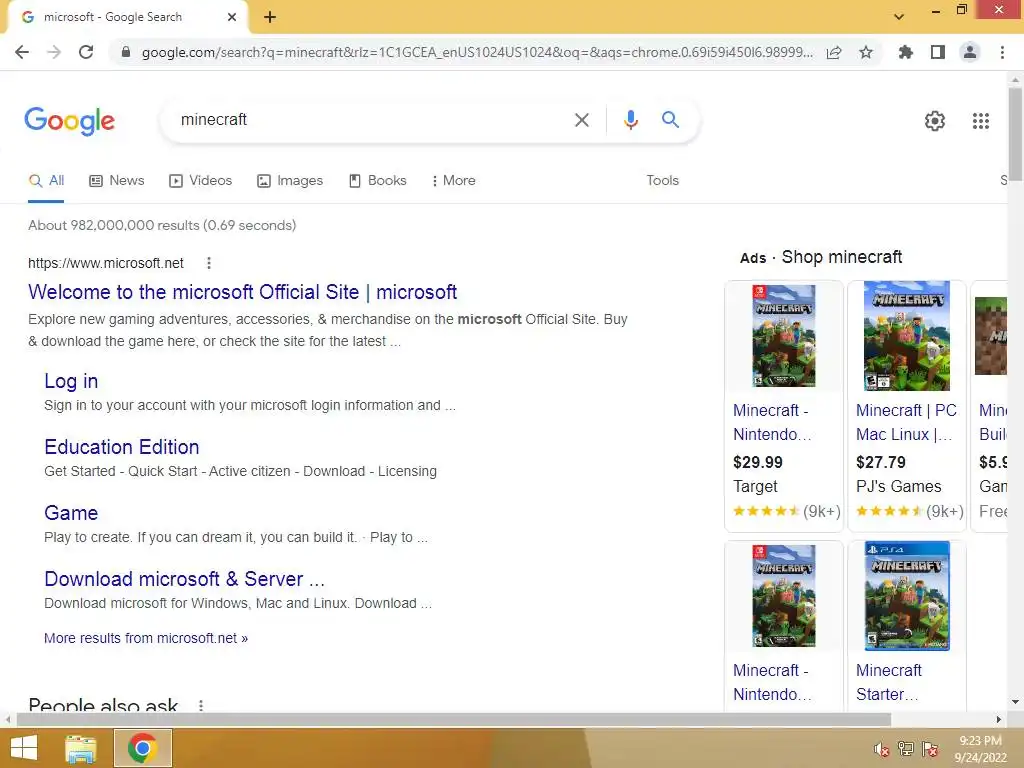Click the vertical page scrollbar
1024x768 pixels.
(x=1015, y=134)
